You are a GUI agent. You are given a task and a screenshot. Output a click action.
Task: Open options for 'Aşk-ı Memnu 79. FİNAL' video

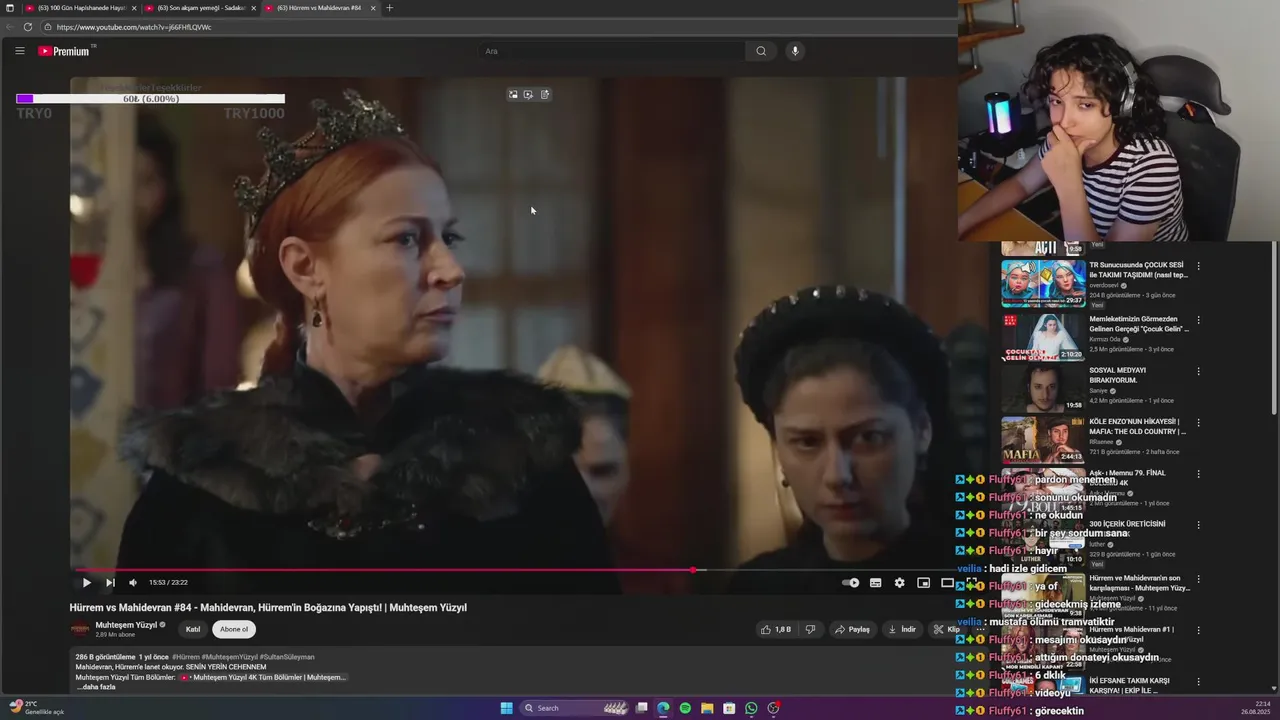point(1198,473)
